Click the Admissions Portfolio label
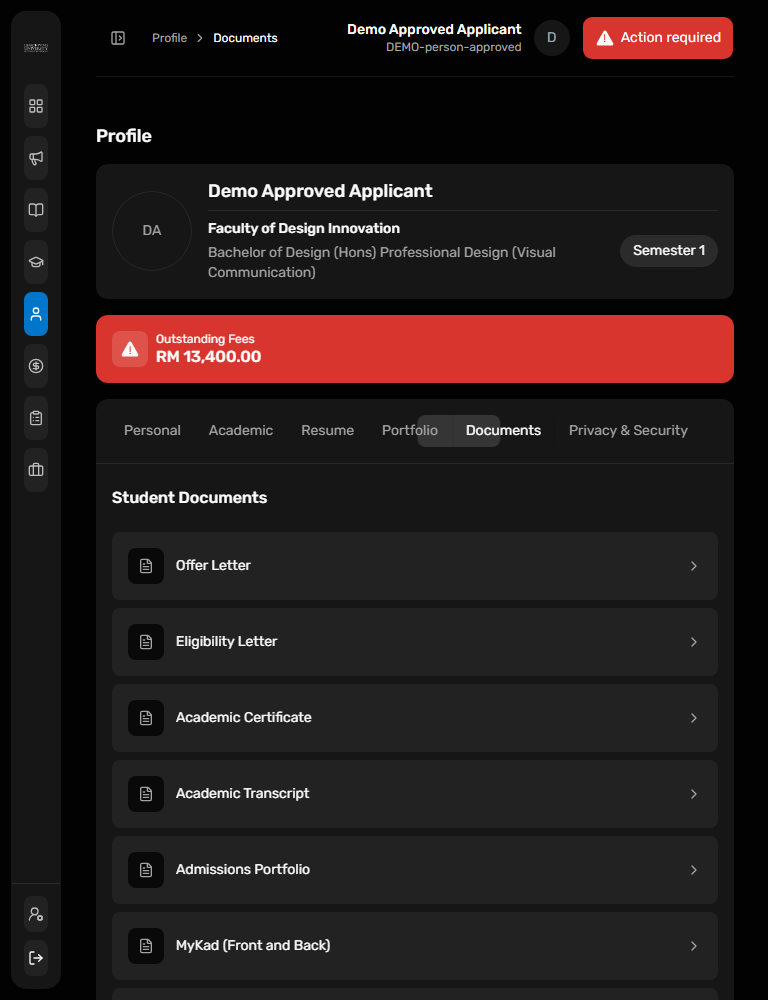The image size is (768, 1000). click(243, 869)
